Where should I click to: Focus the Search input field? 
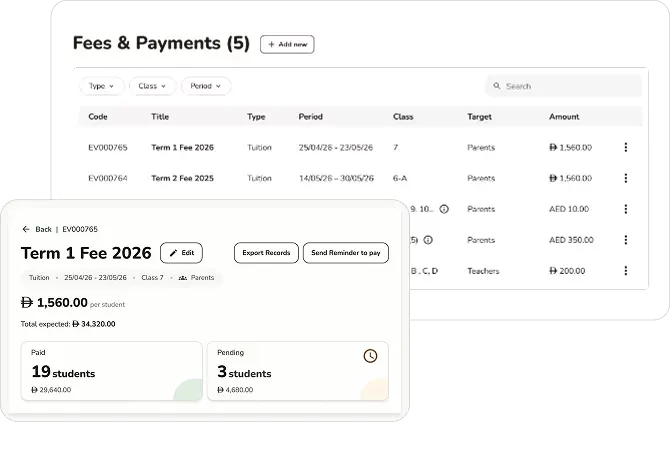point(565,86)
